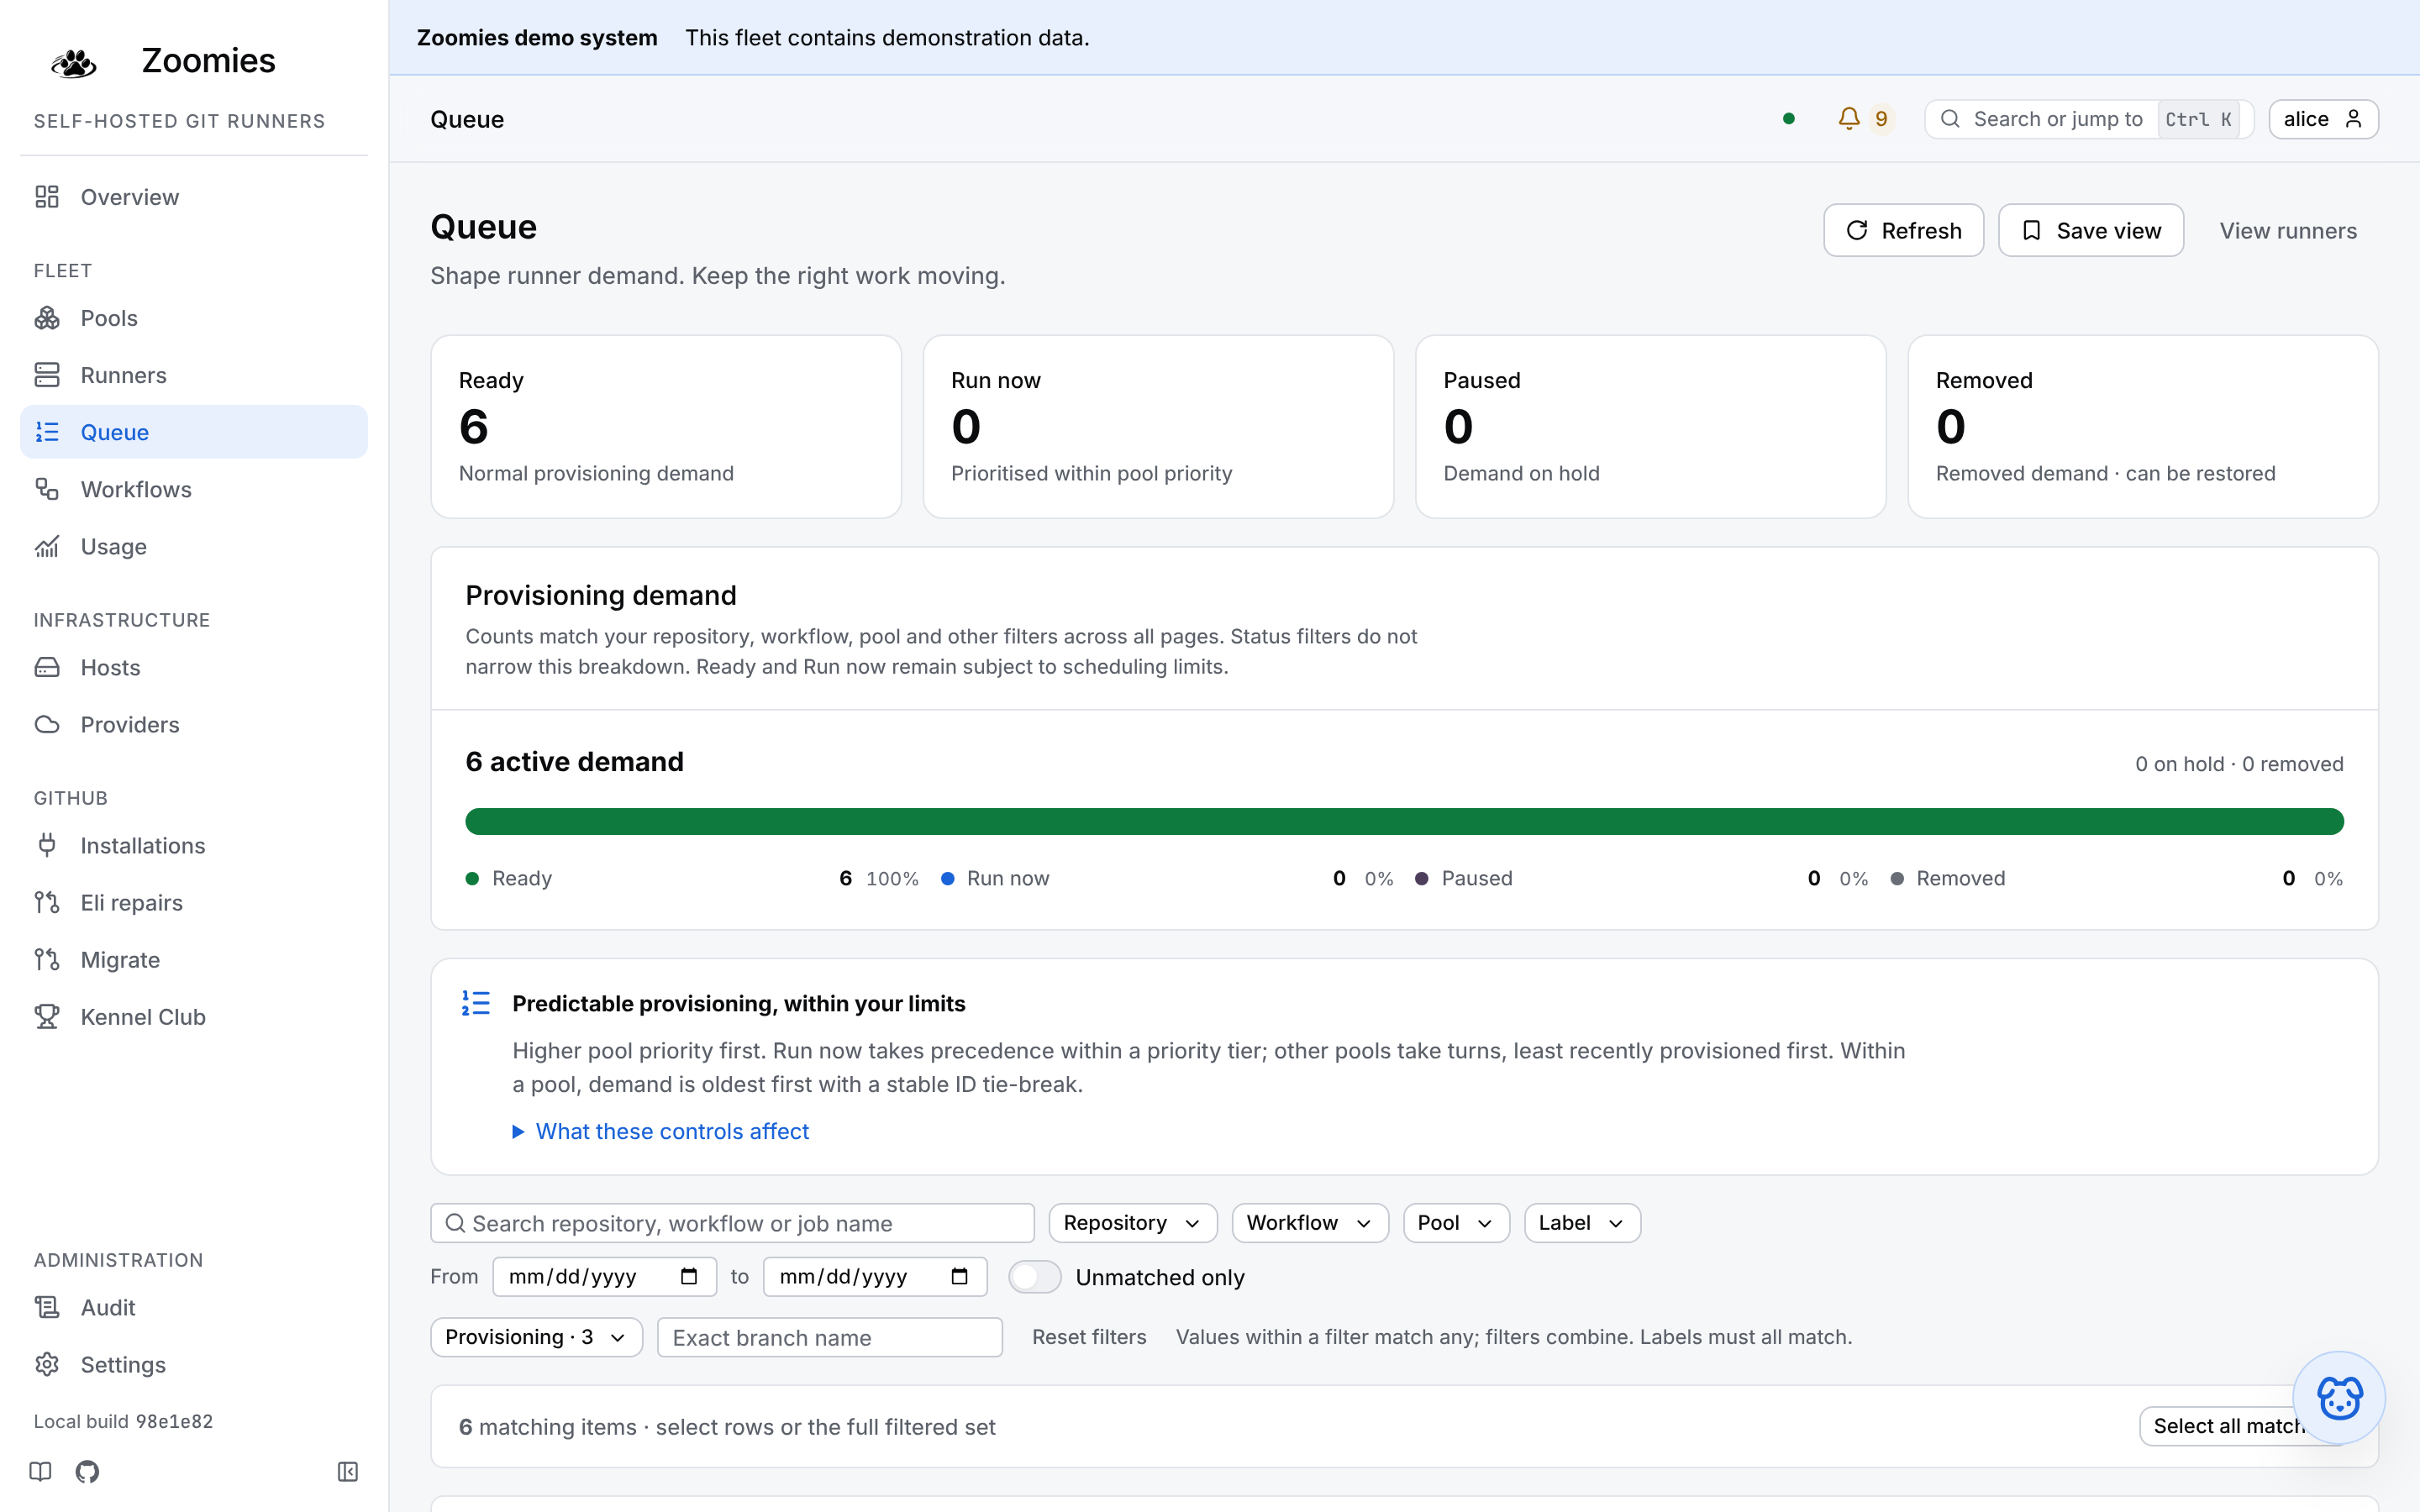2420x1512 pixels.
Task: Open Eli repairs in the sidebar
Action: pyautogui.click(x=194, y=902)
